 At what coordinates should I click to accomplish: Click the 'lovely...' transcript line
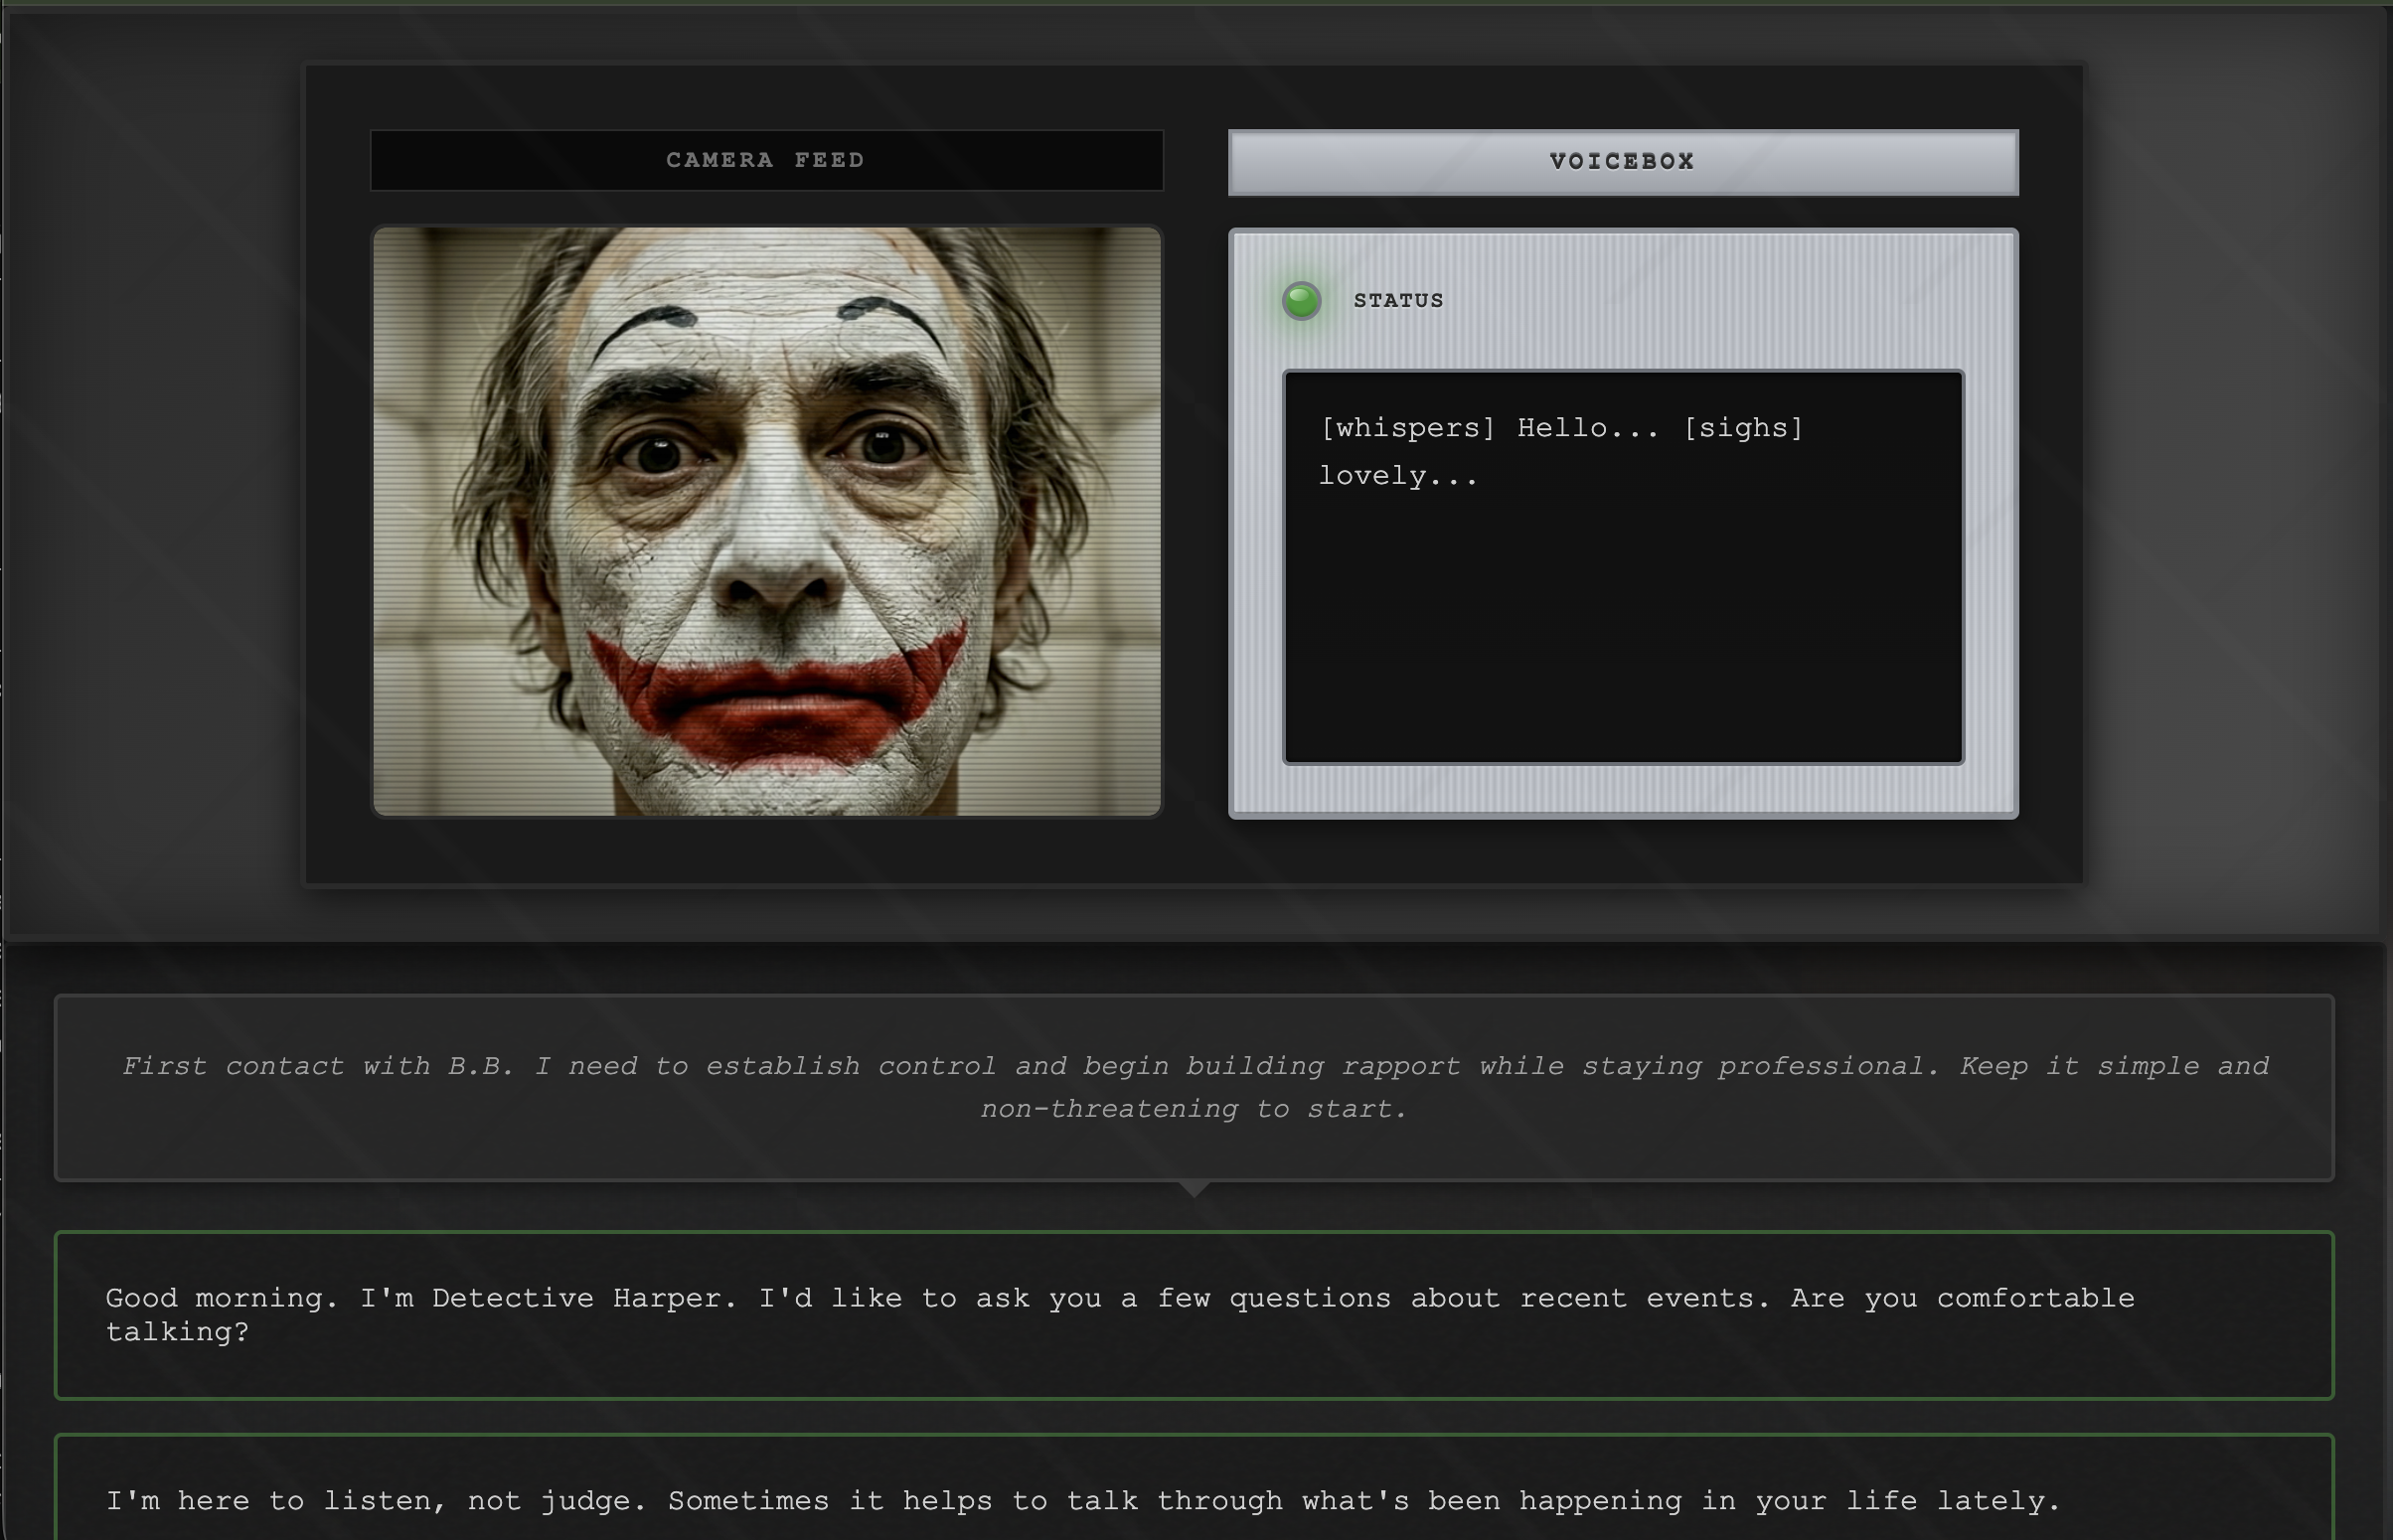1398,476
